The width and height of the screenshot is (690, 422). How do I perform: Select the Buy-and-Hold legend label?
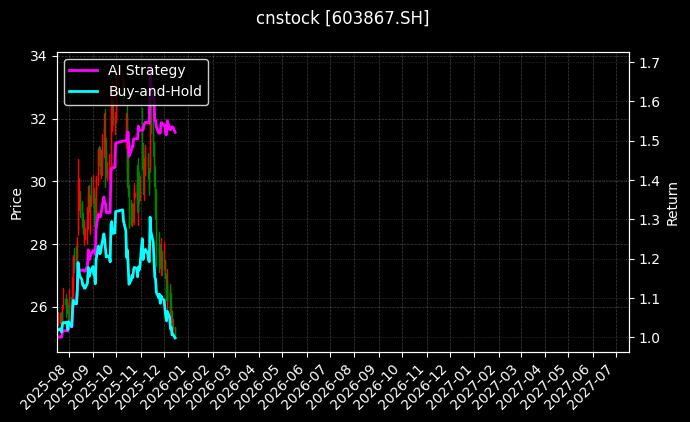tap(155, 91)
